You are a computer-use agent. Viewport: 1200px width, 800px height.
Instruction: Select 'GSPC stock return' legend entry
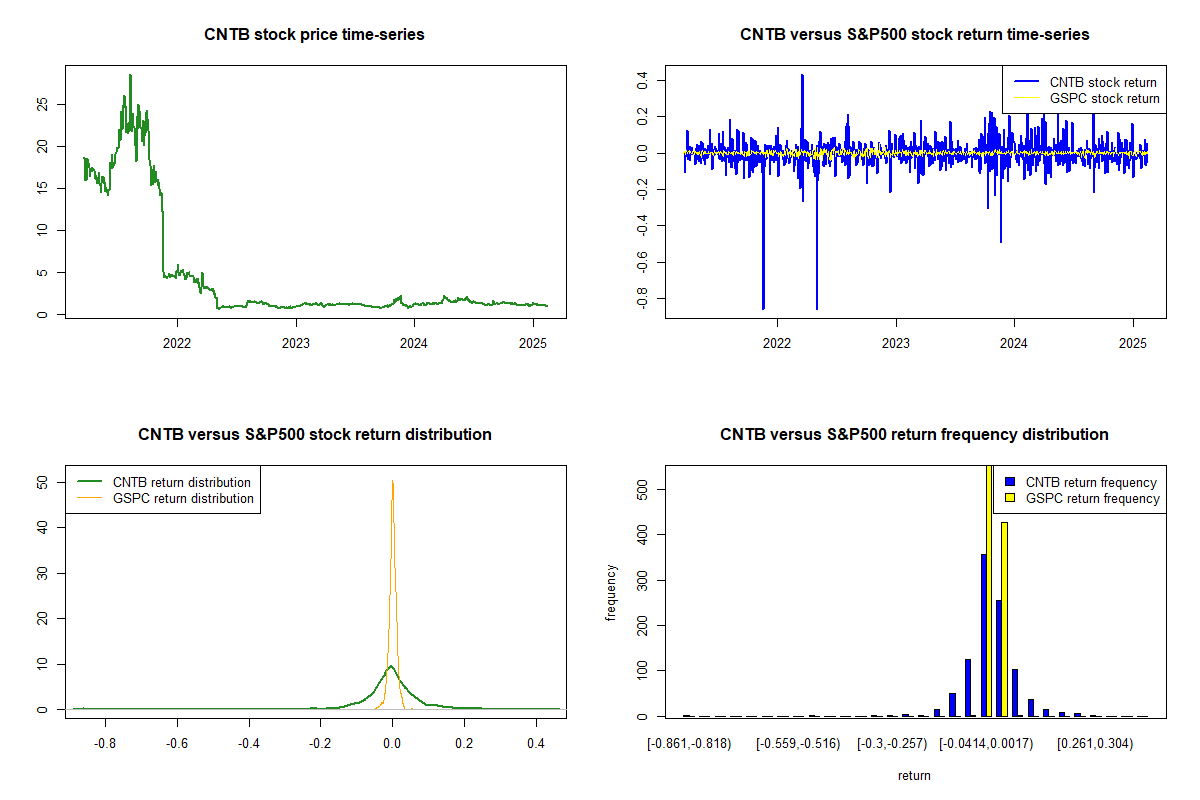pyautogui.click(x=1104, y=98)
